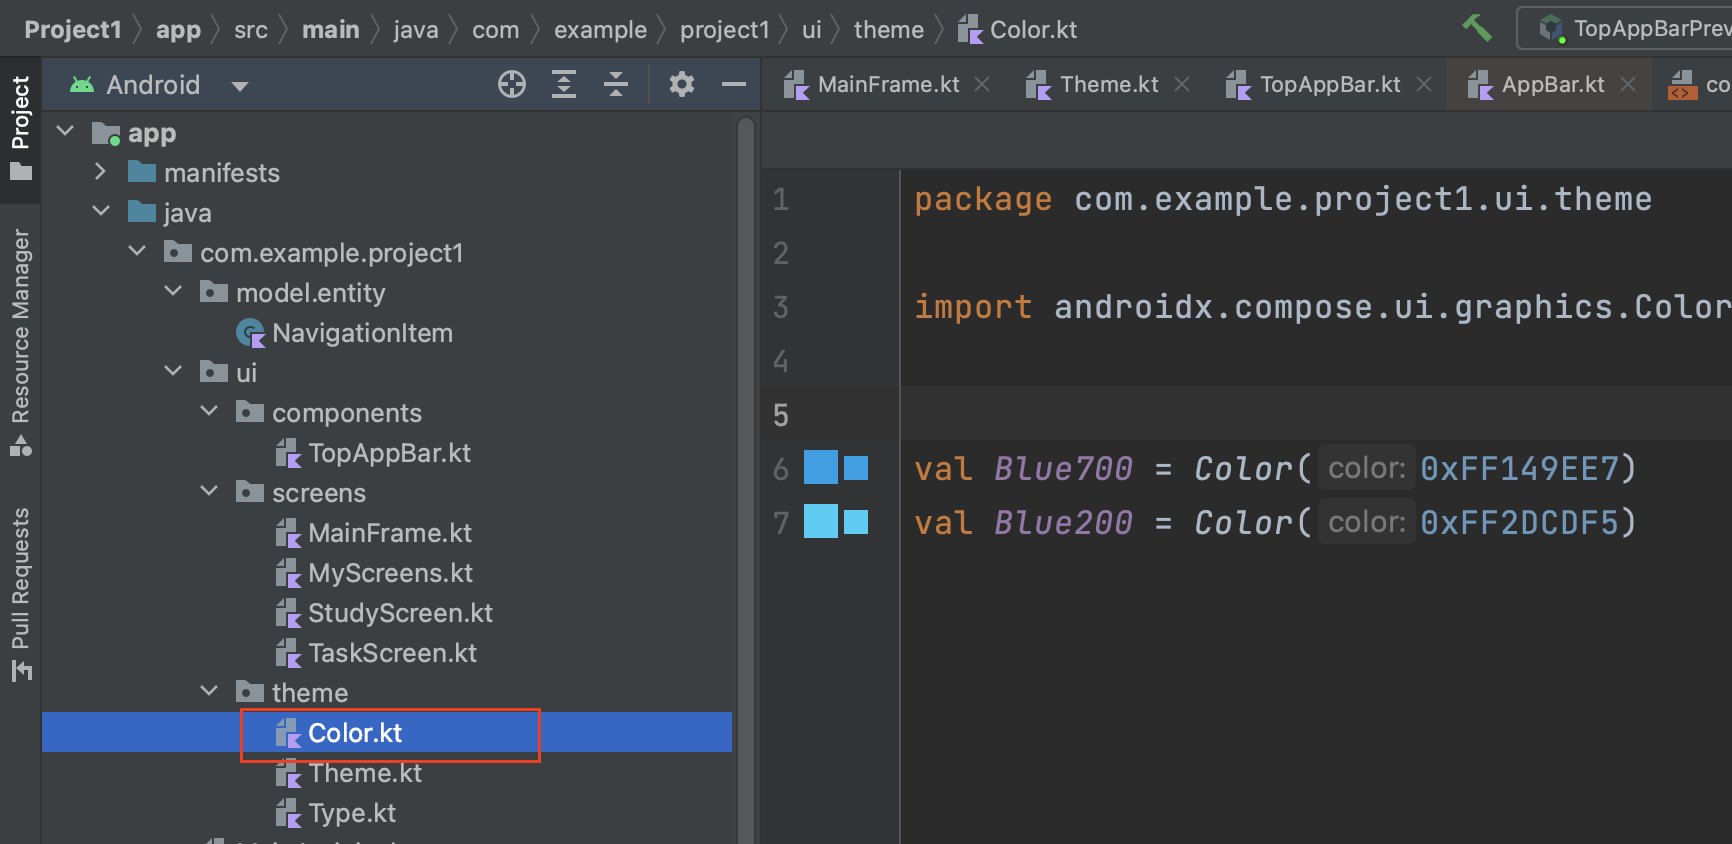1732x844 pixels.
Task: Switch to the AppBar.kt tab
Action: click(x=1552, y=85)
